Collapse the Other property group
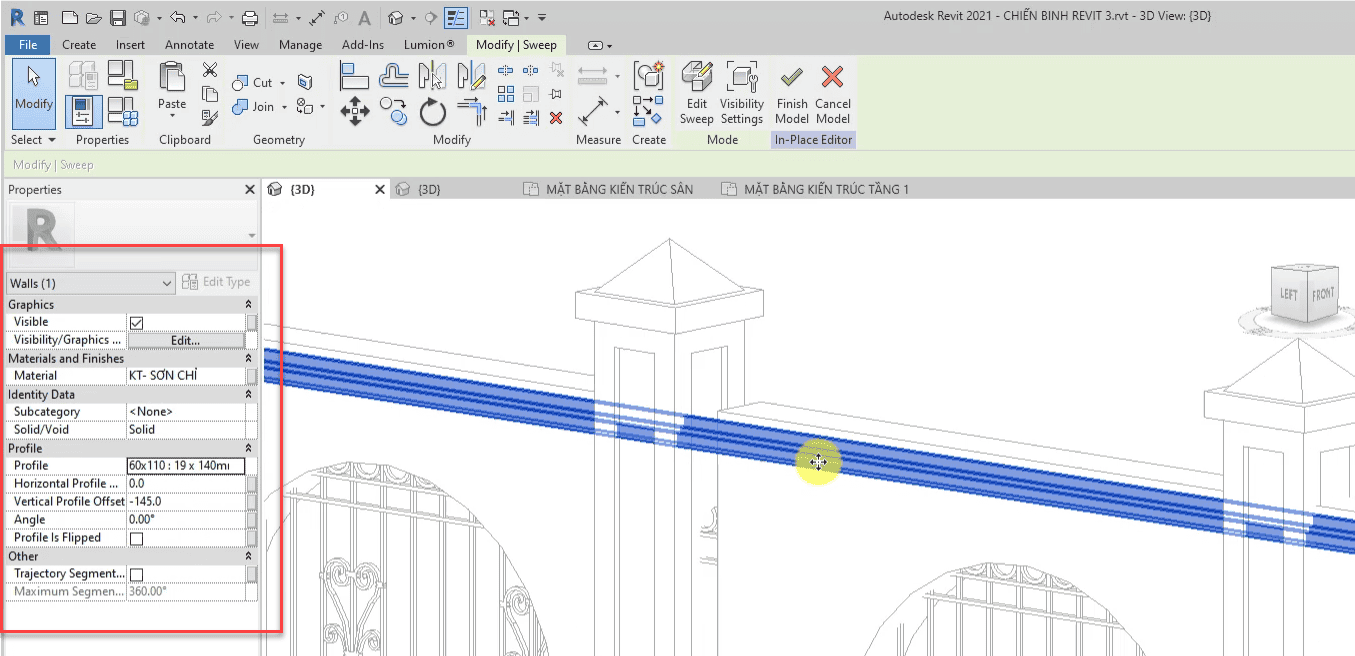The width and height of the screenshot is (1355, 656). pos(248,556)
